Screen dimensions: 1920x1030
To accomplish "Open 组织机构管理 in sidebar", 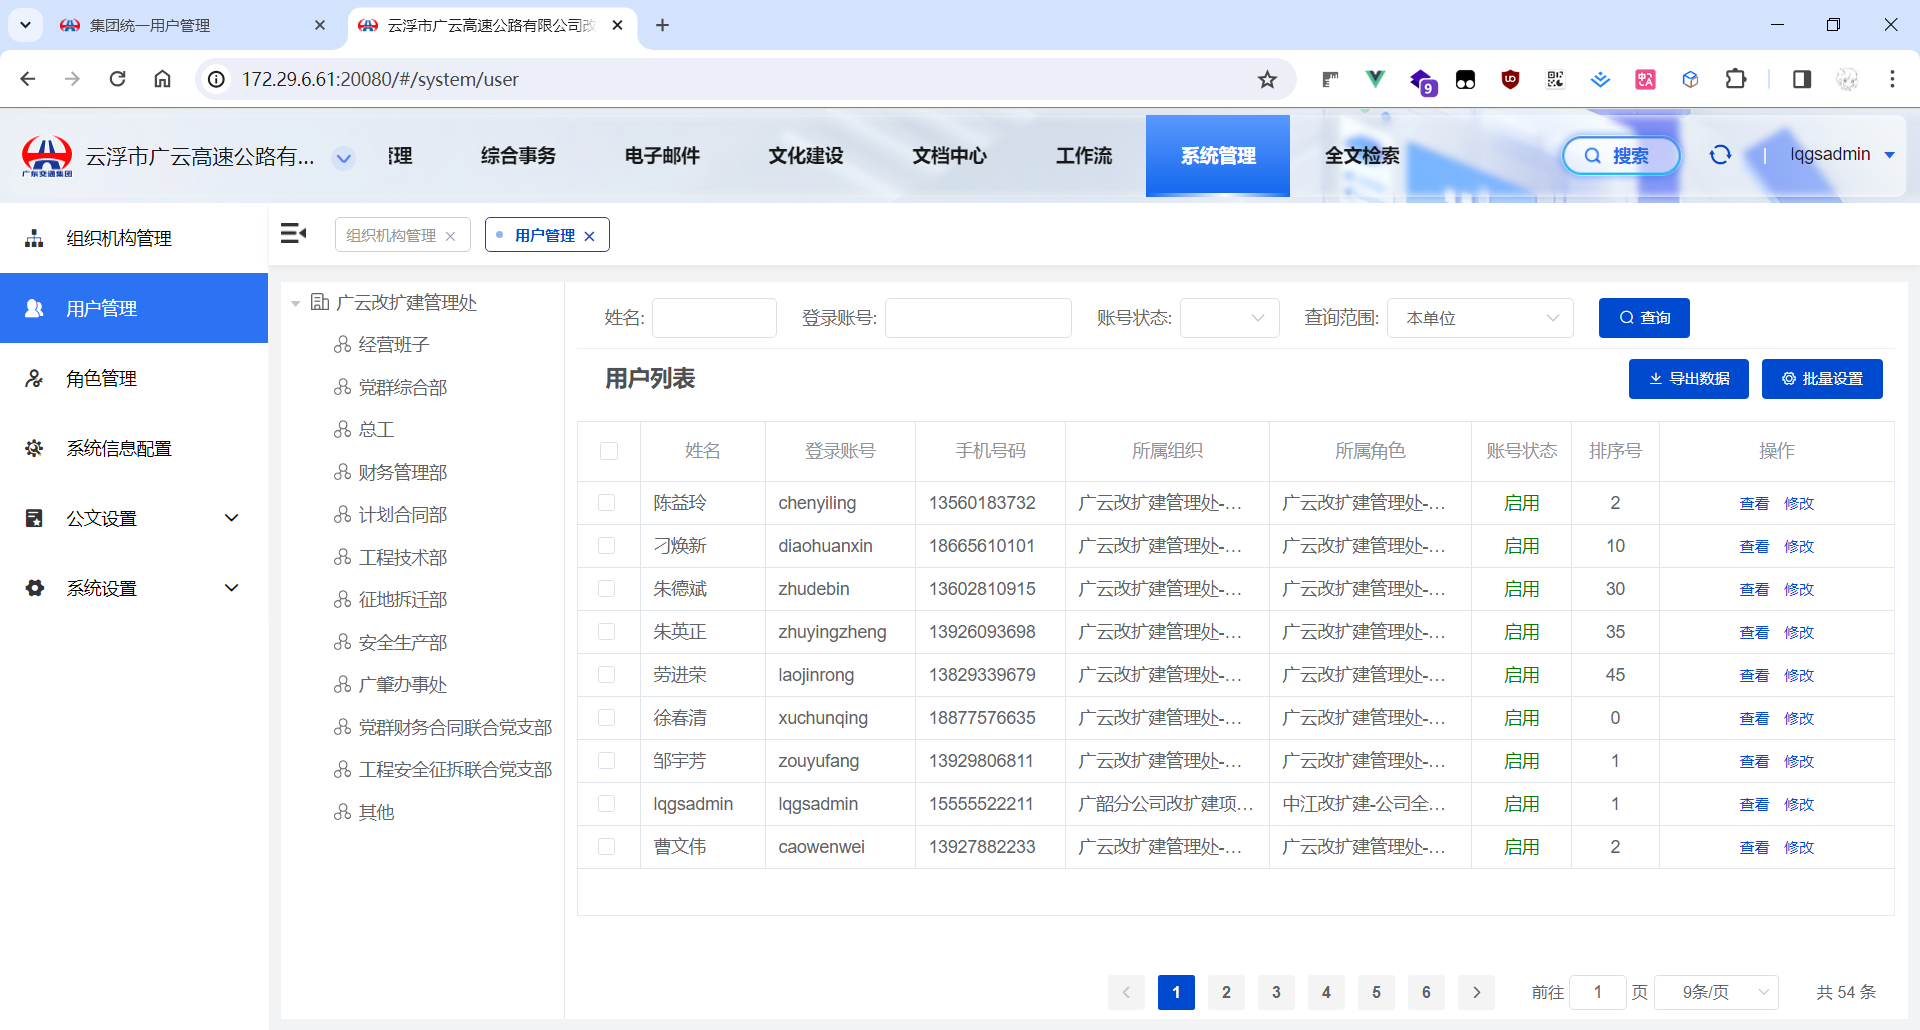I will click(x=119, y=238).
